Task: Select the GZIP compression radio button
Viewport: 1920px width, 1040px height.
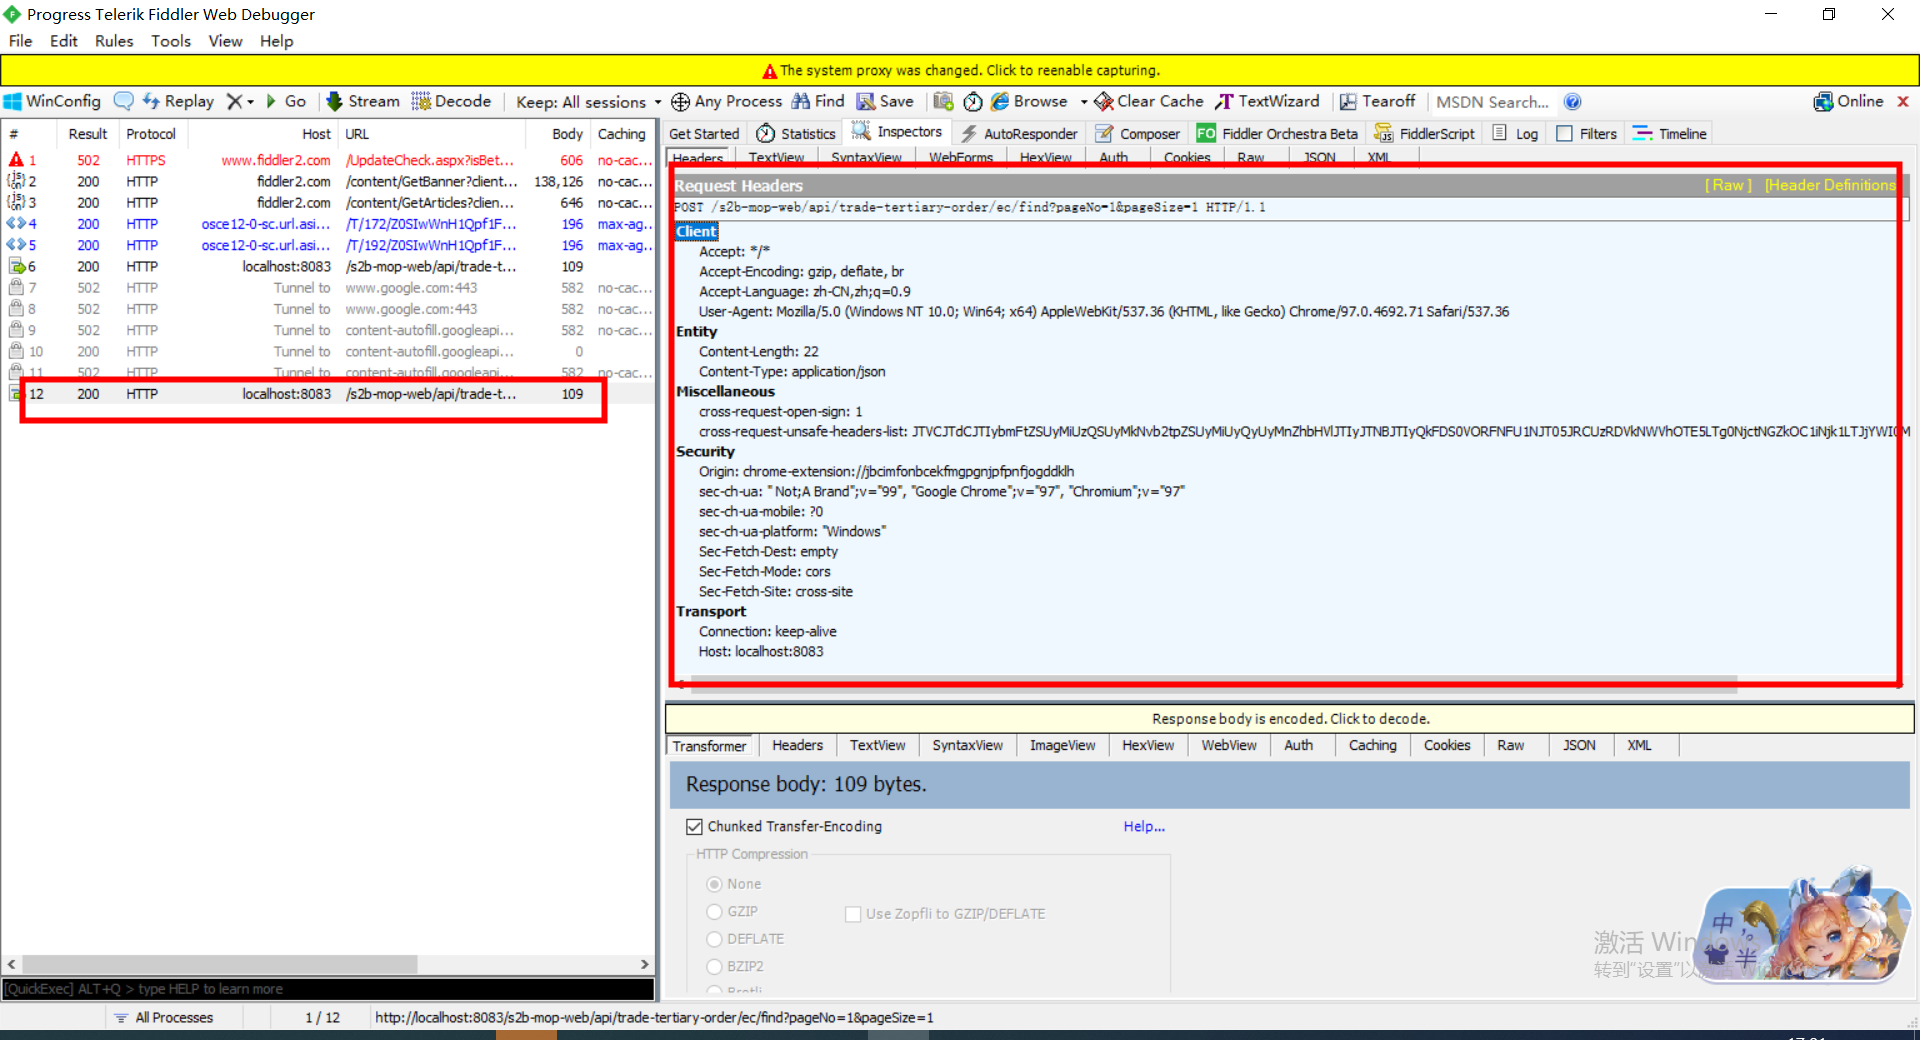Action: tap(714, 911)
